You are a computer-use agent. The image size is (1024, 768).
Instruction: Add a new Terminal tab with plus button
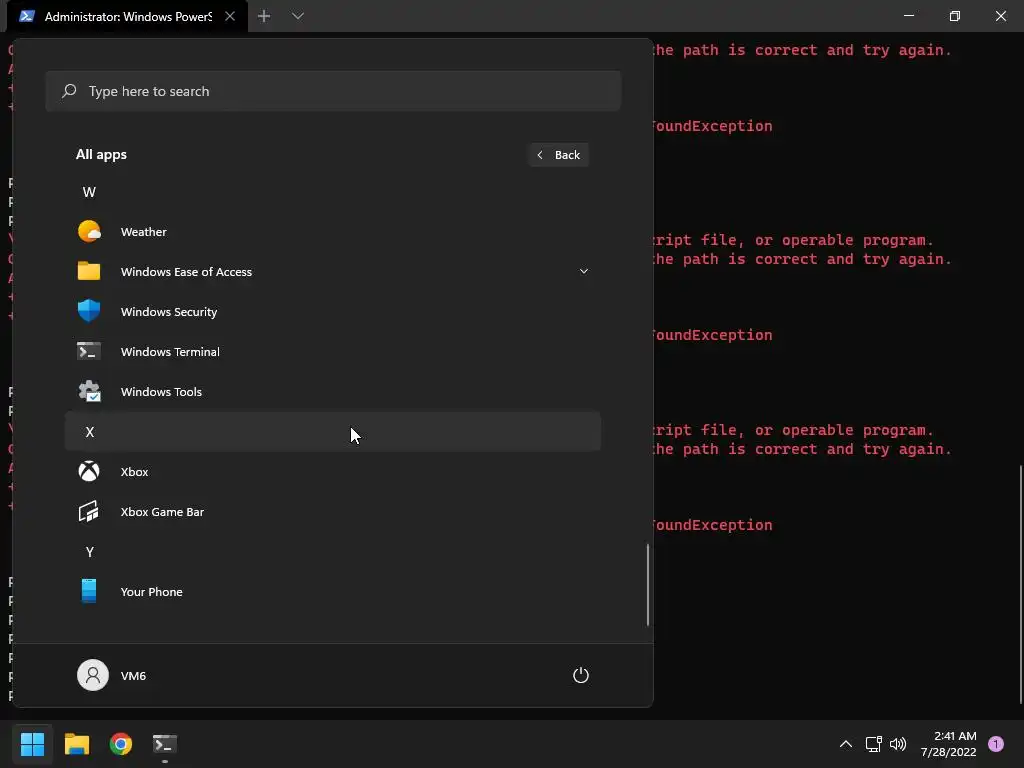pos(264,16)
